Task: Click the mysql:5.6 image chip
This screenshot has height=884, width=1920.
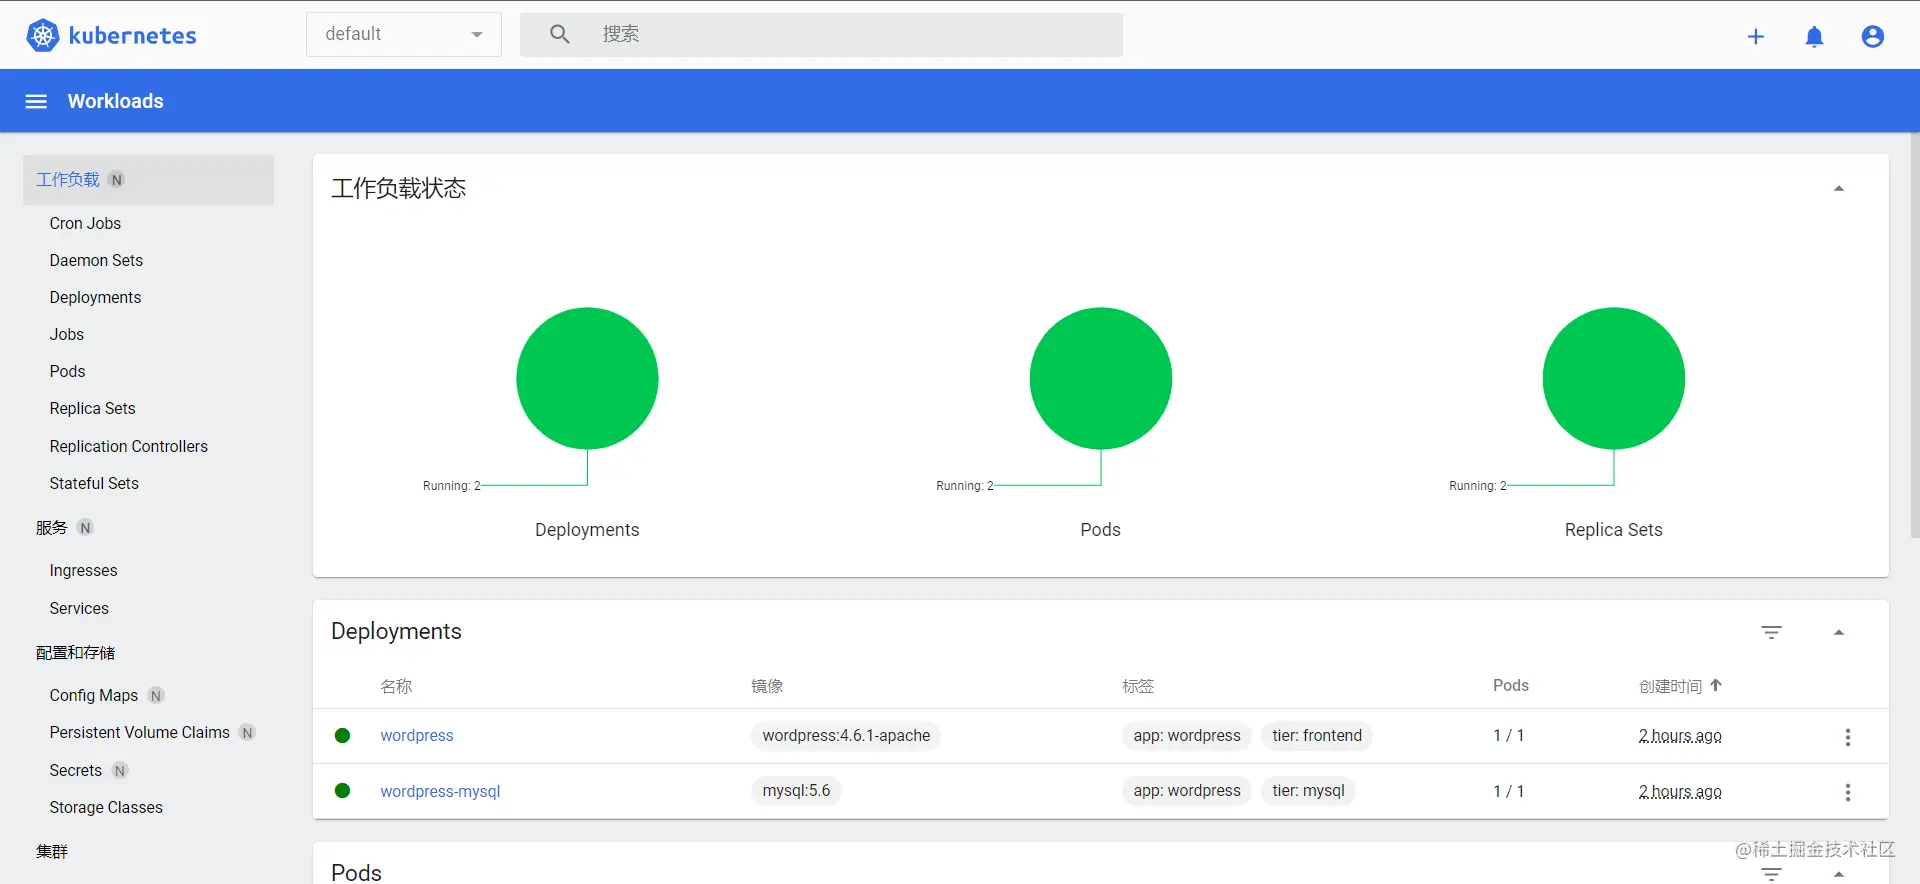Action: (x=796, y=791)
